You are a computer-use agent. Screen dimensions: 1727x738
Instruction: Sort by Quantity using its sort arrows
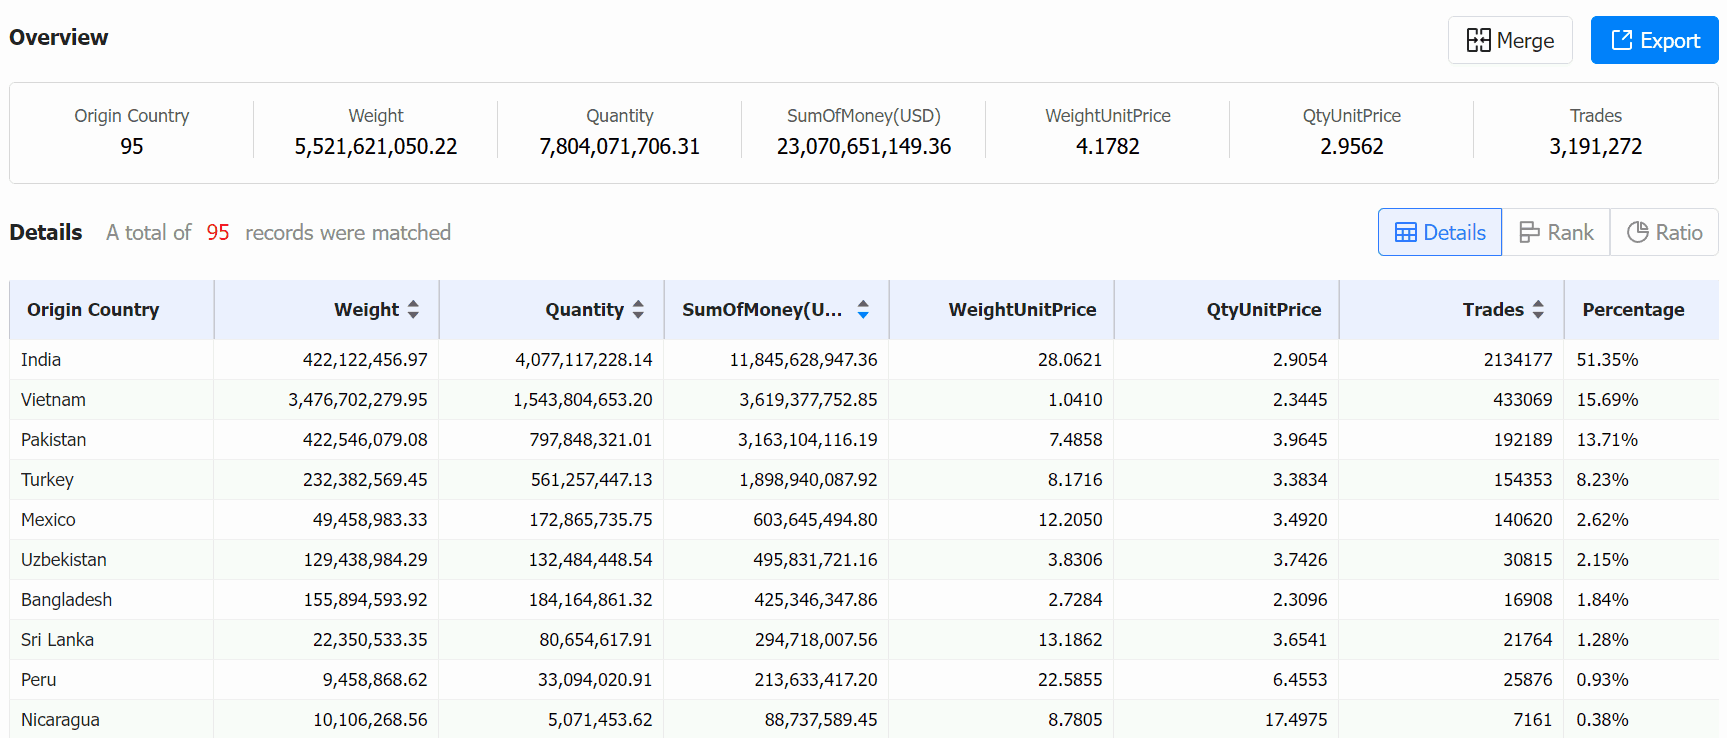click(638, 310)
